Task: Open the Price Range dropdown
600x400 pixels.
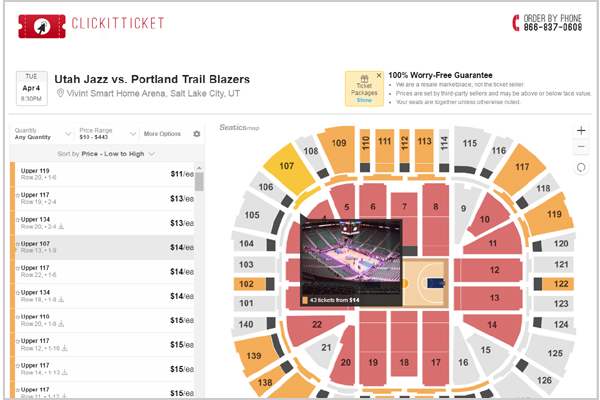Action: pyautogui.click(x=108, y=134)
